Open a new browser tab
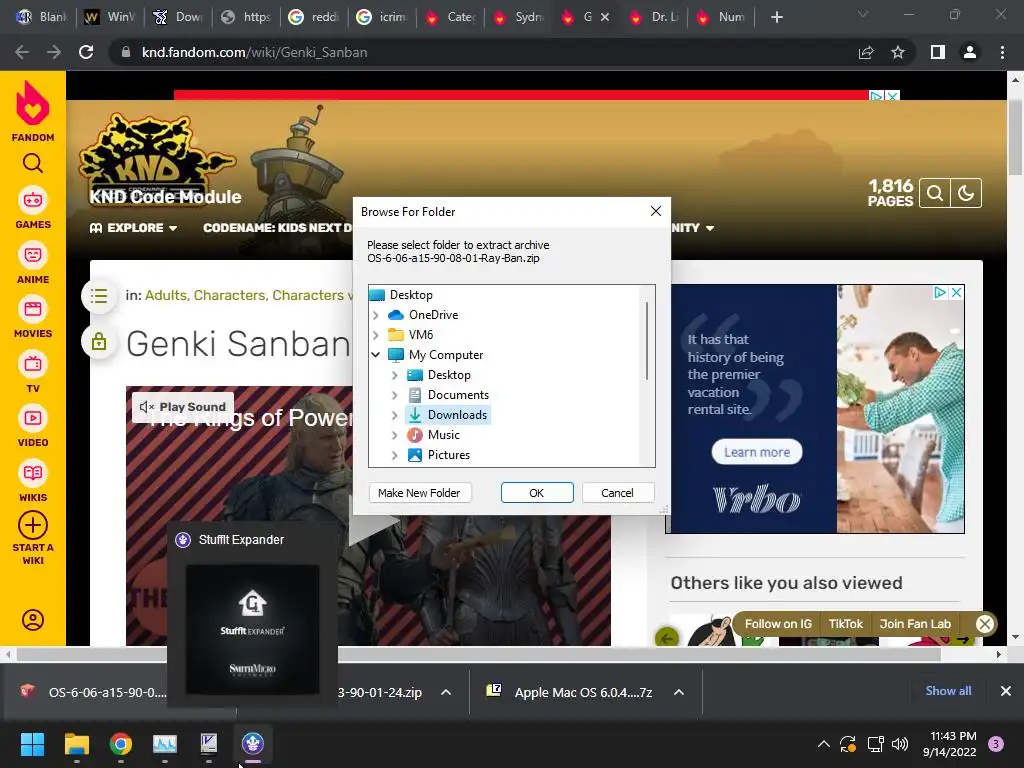 coord(776,17)
